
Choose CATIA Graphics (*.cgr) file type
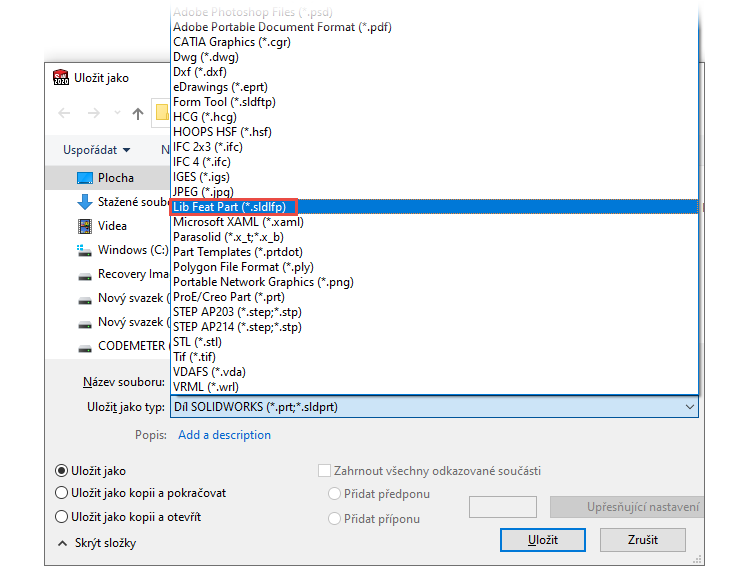434,42
